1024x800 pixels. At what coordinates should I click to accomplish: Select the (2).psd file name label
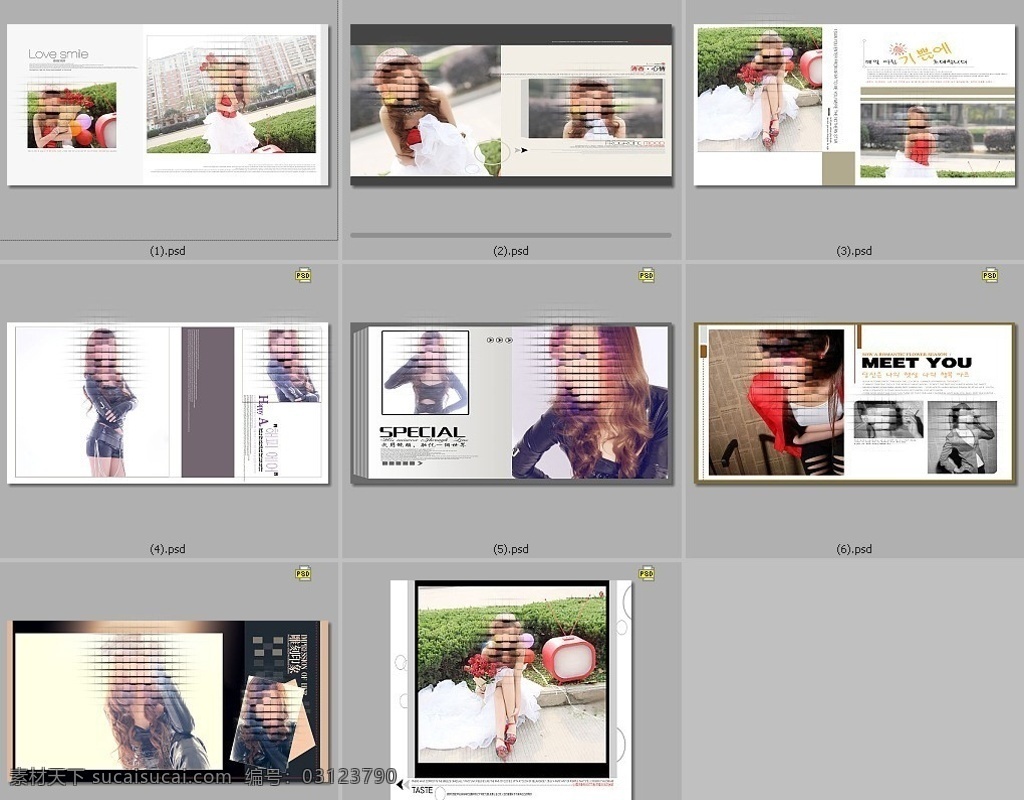(x=511, y=251)
